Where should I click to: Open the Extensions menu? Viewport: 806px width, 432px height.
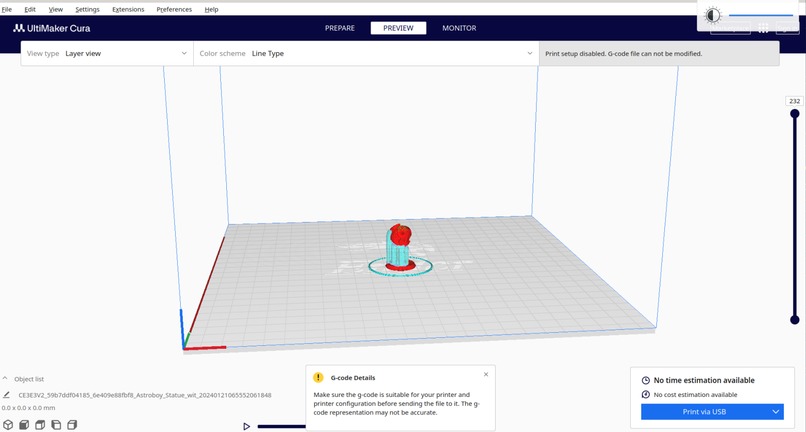click(128, 9)
